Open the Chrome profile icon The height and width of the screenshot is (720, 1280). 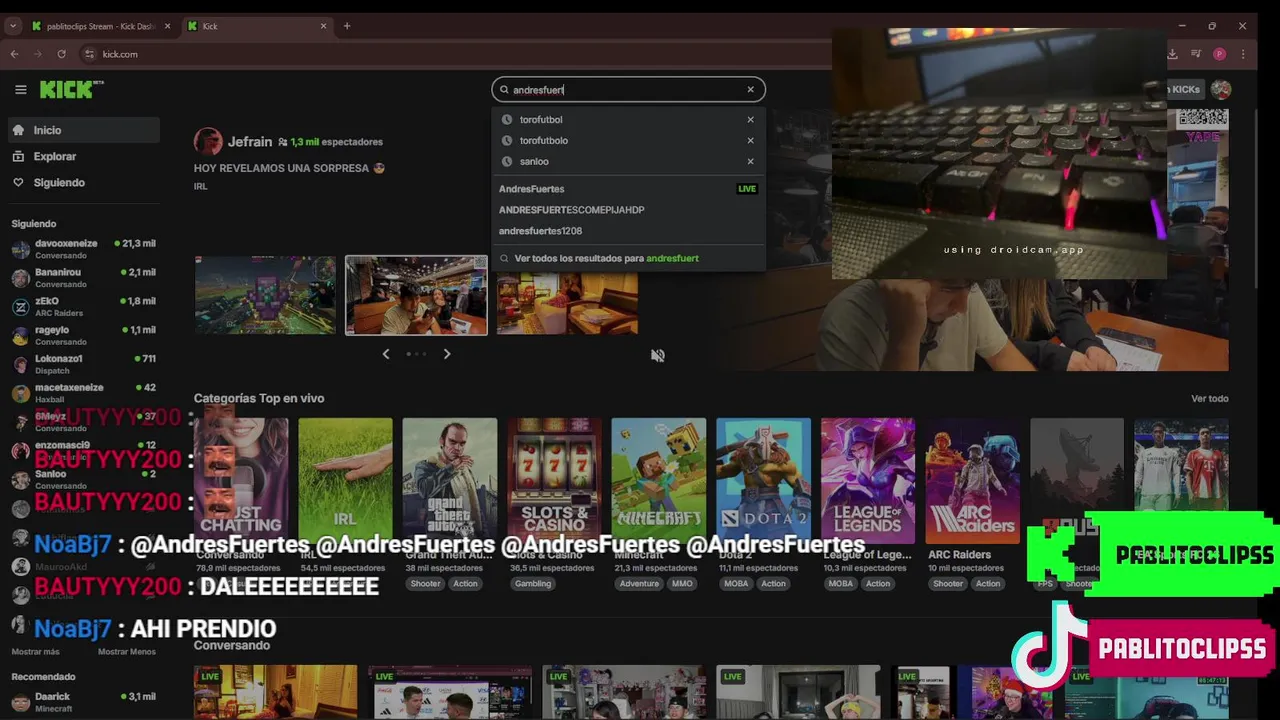point(1219,54)
